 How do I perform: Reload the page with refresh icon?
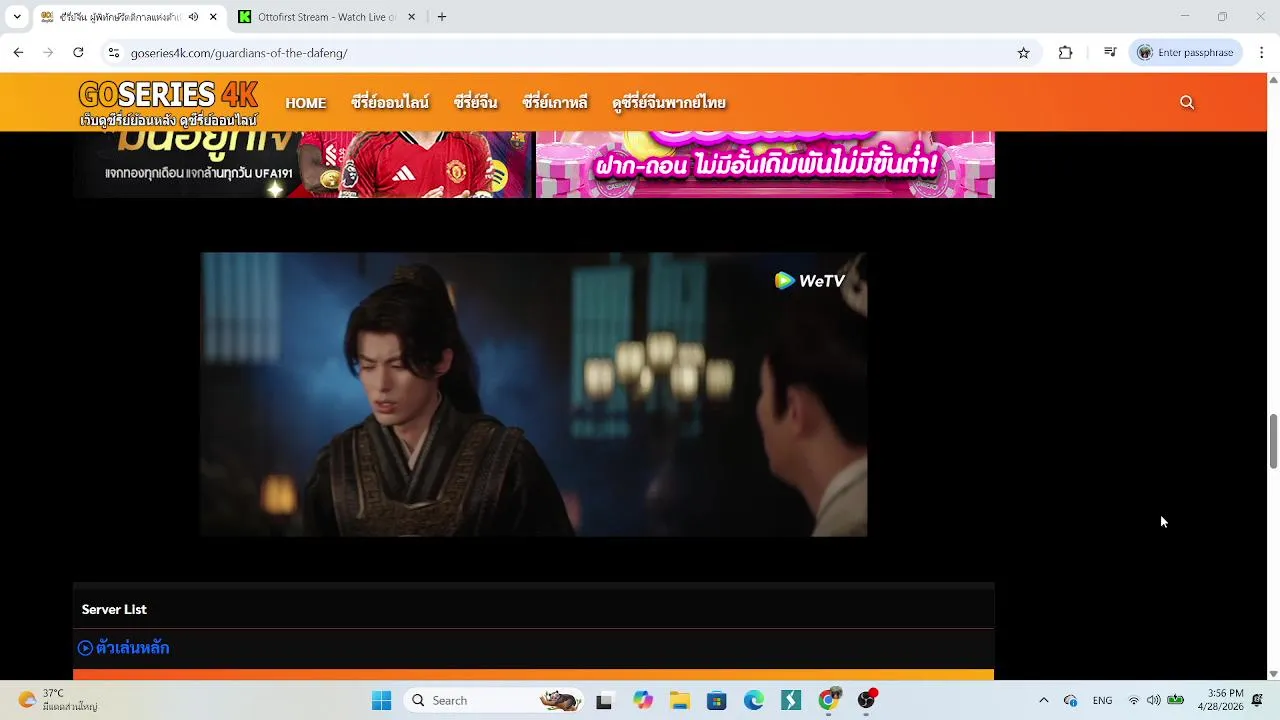coord(78,53)
